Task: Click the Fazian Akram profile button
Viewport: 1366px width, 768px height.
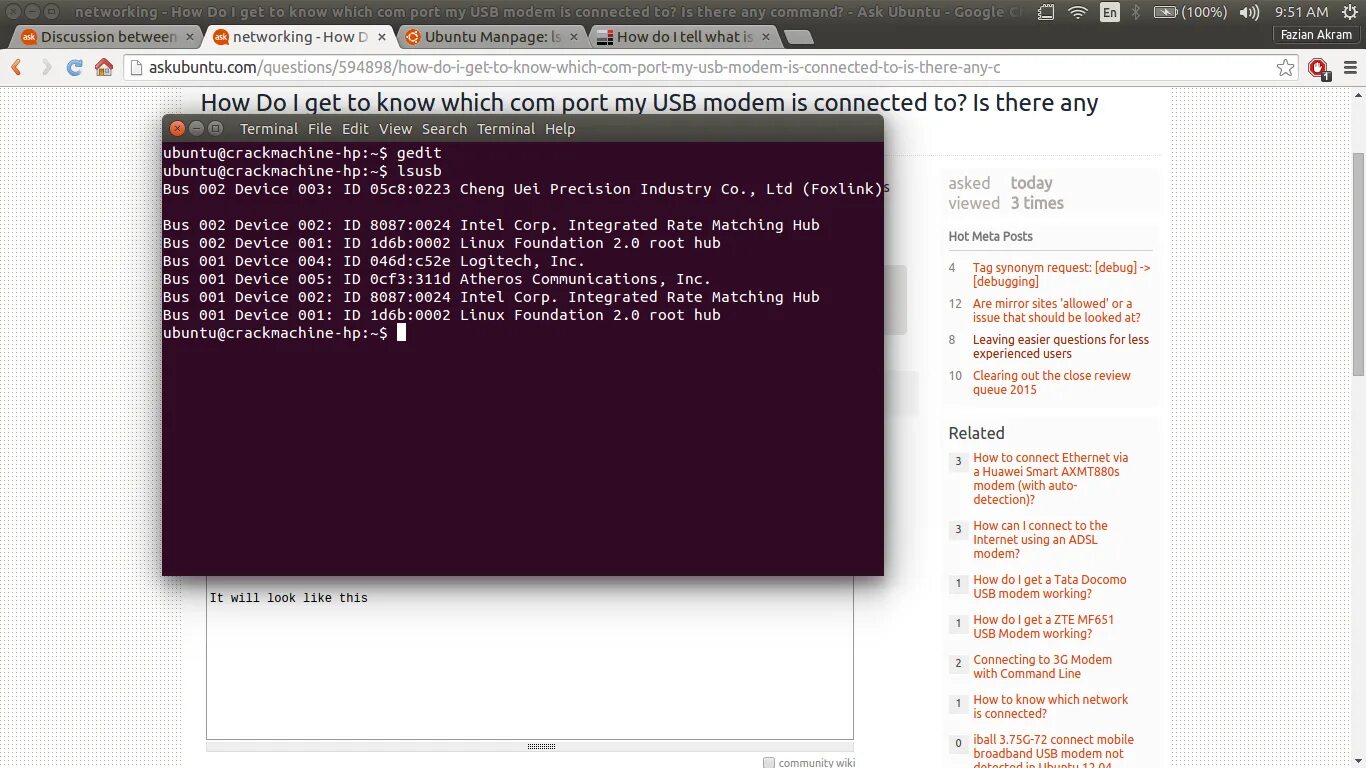Action: point(1316,35)
